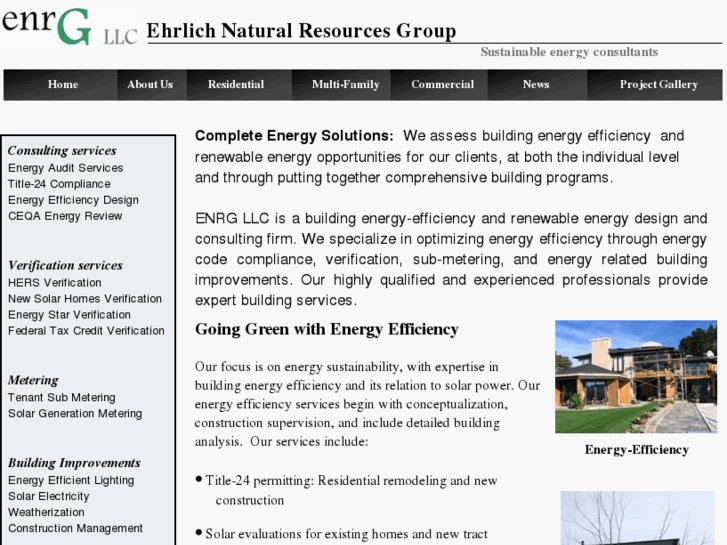View the News page
This screenshot has width=727, height=545.
536,84
